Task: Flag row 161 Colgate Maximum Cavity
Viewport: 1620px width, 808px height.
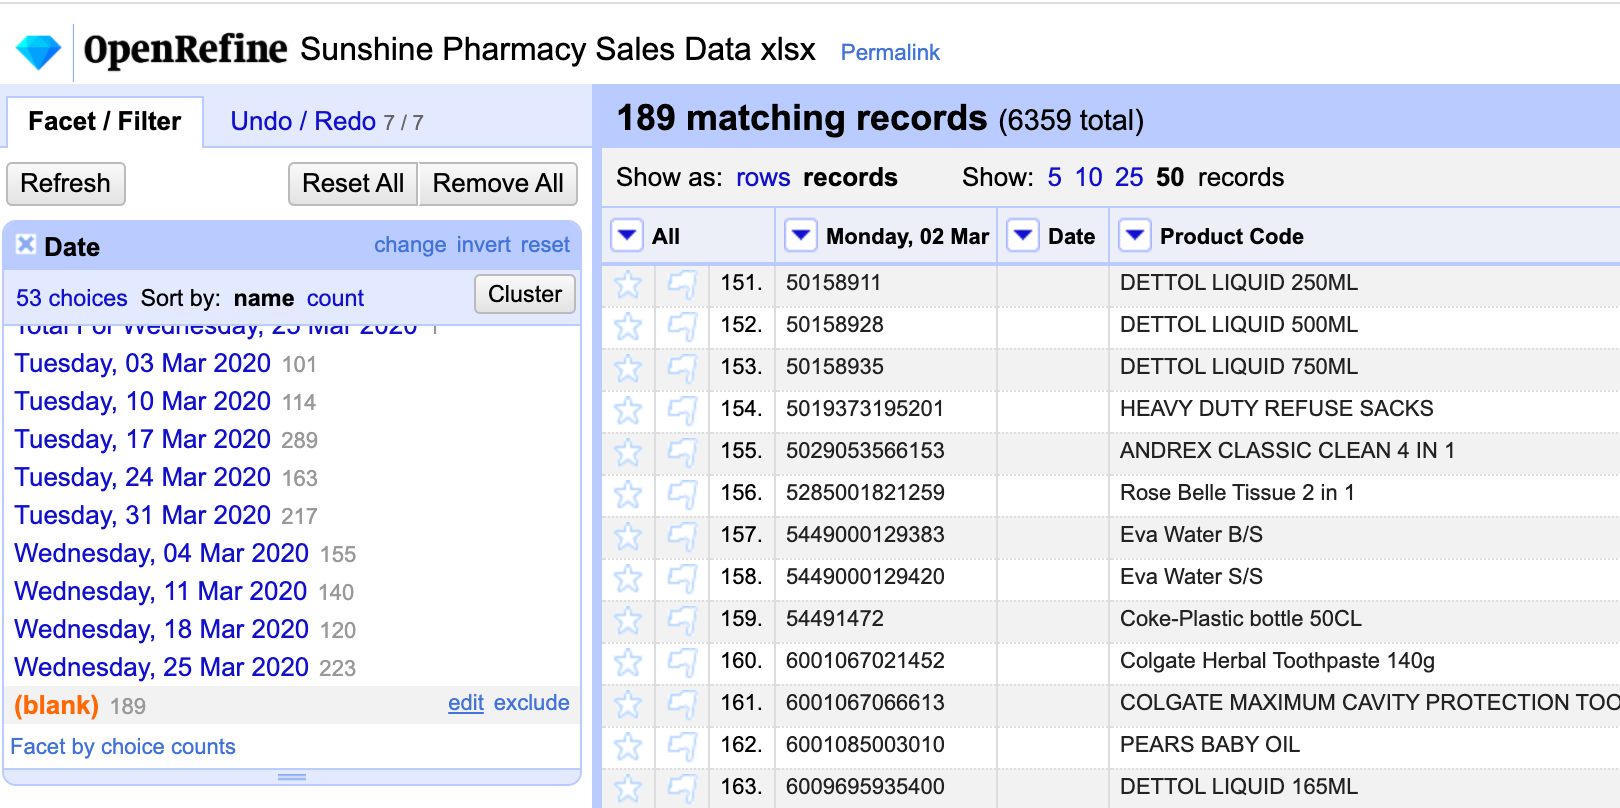Action: pyautogui.click(x=682, y=704)
